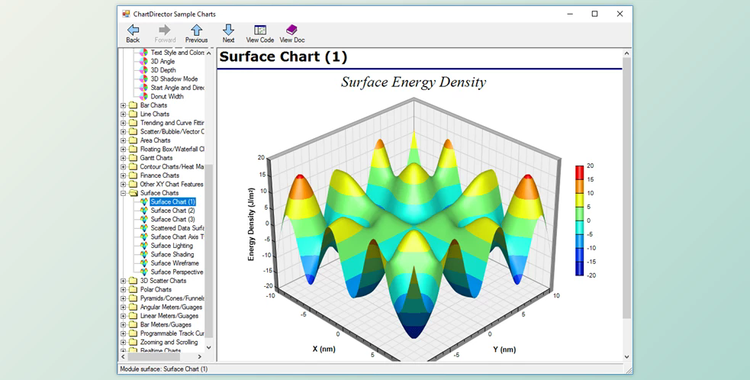Click the Energy Density axis label

coord(251,224)
